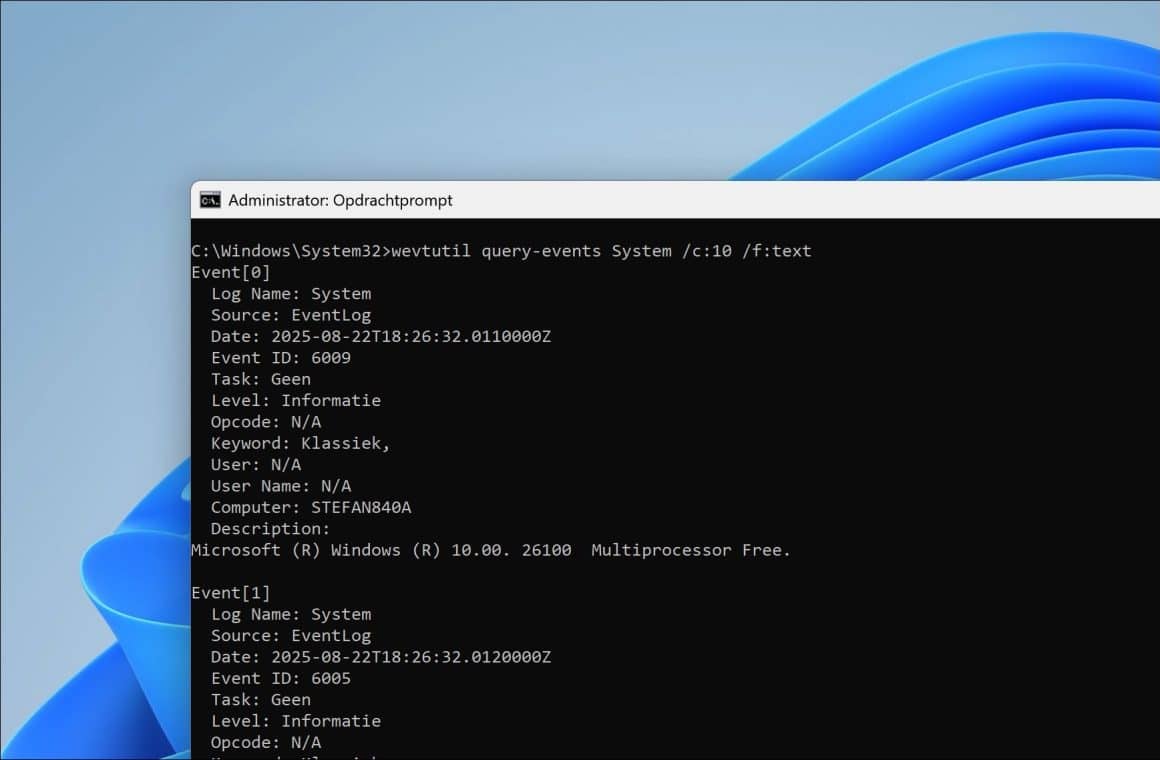This screenshot has height=760, width=1160.
Task: Select the Computer: STEFAN840A text
Action: coord(311,507)
